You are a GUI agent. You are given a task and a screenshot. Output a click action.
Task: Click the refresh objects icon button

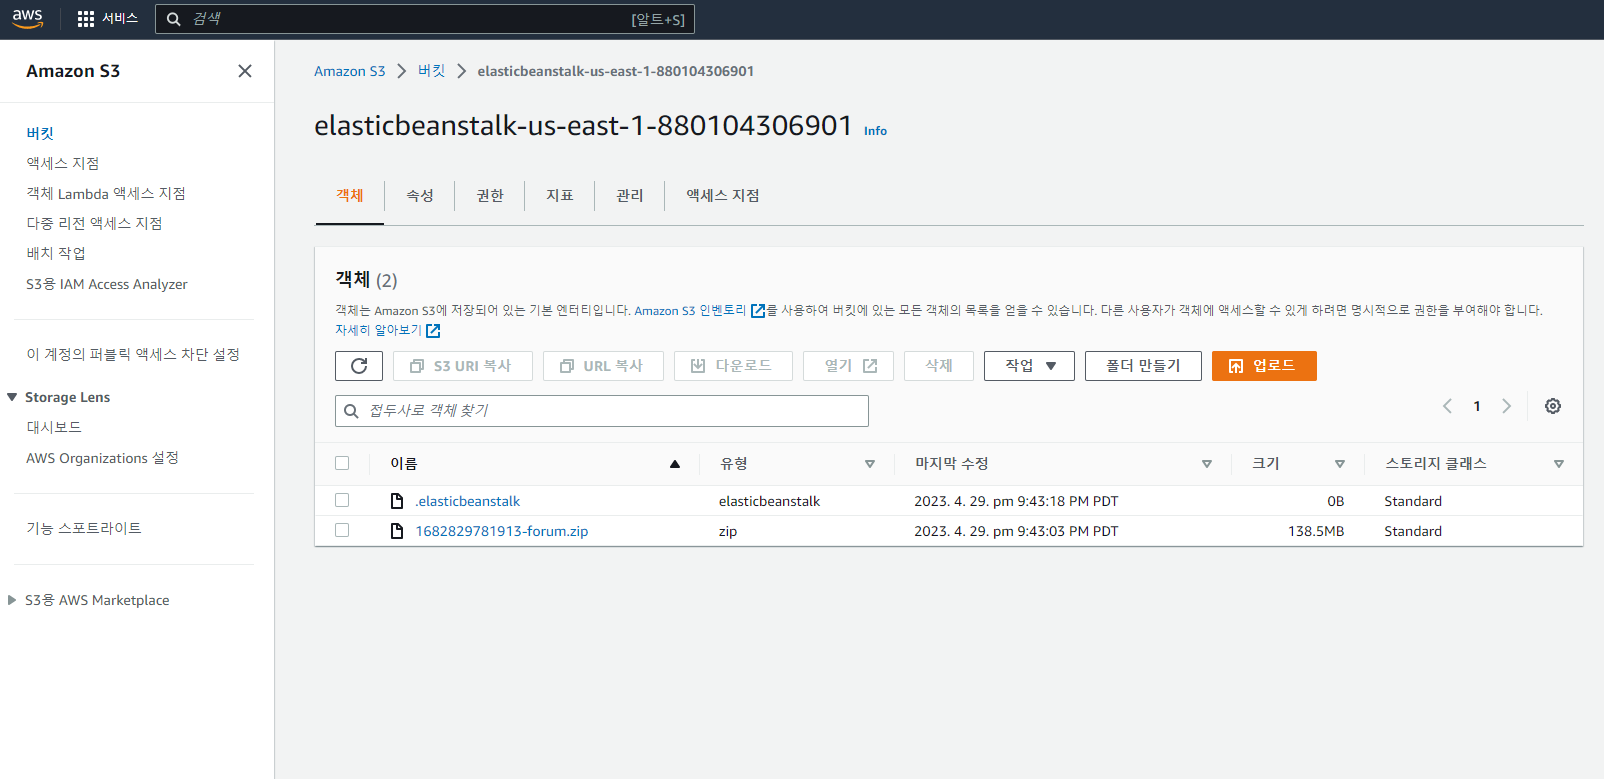tap(359, 366)
